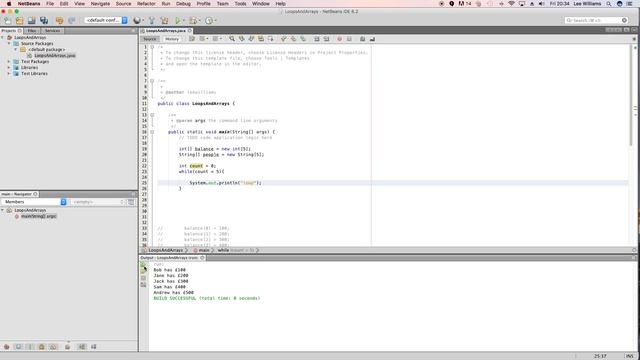This screenshot has width=640, height=360.
Task: Click macOS Spotlight search icon
Action: pyautogui.click(x=609, y=4)
